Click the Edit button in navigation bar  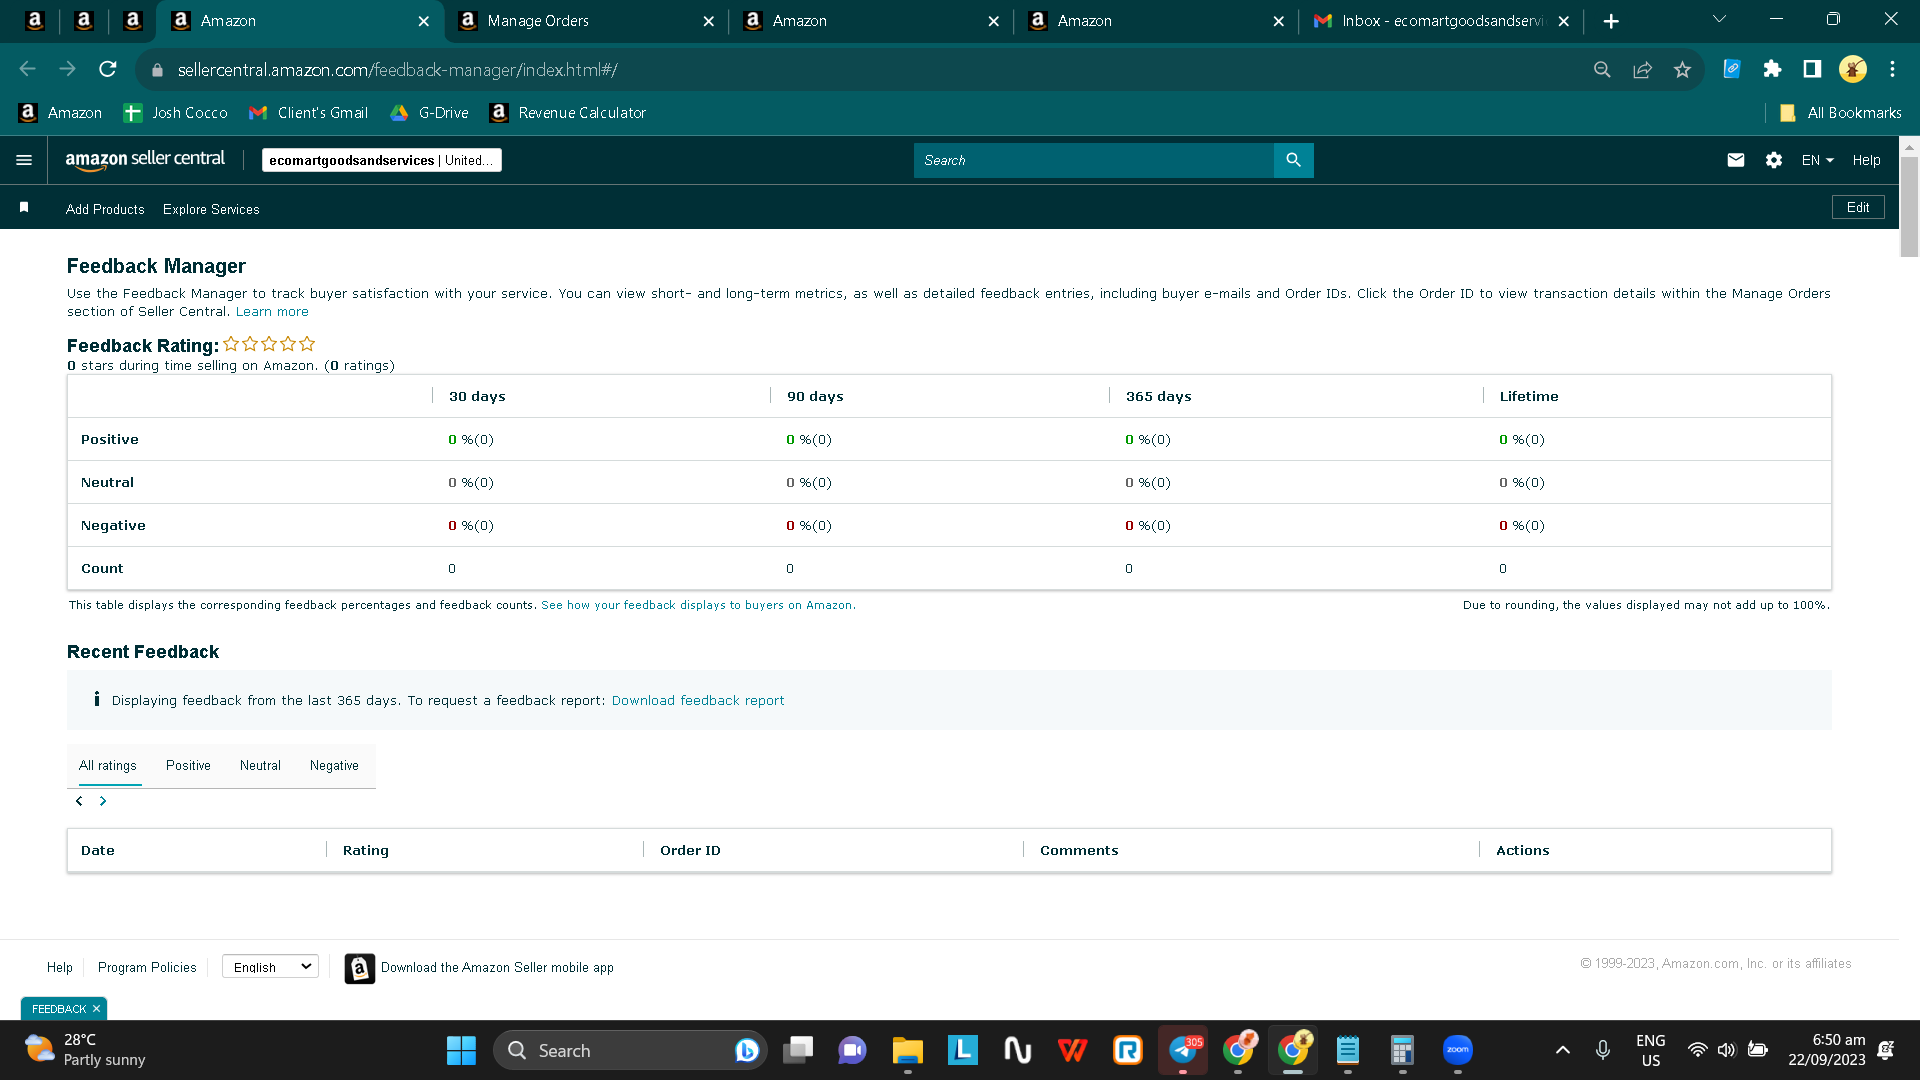[x=1858, y=207]
